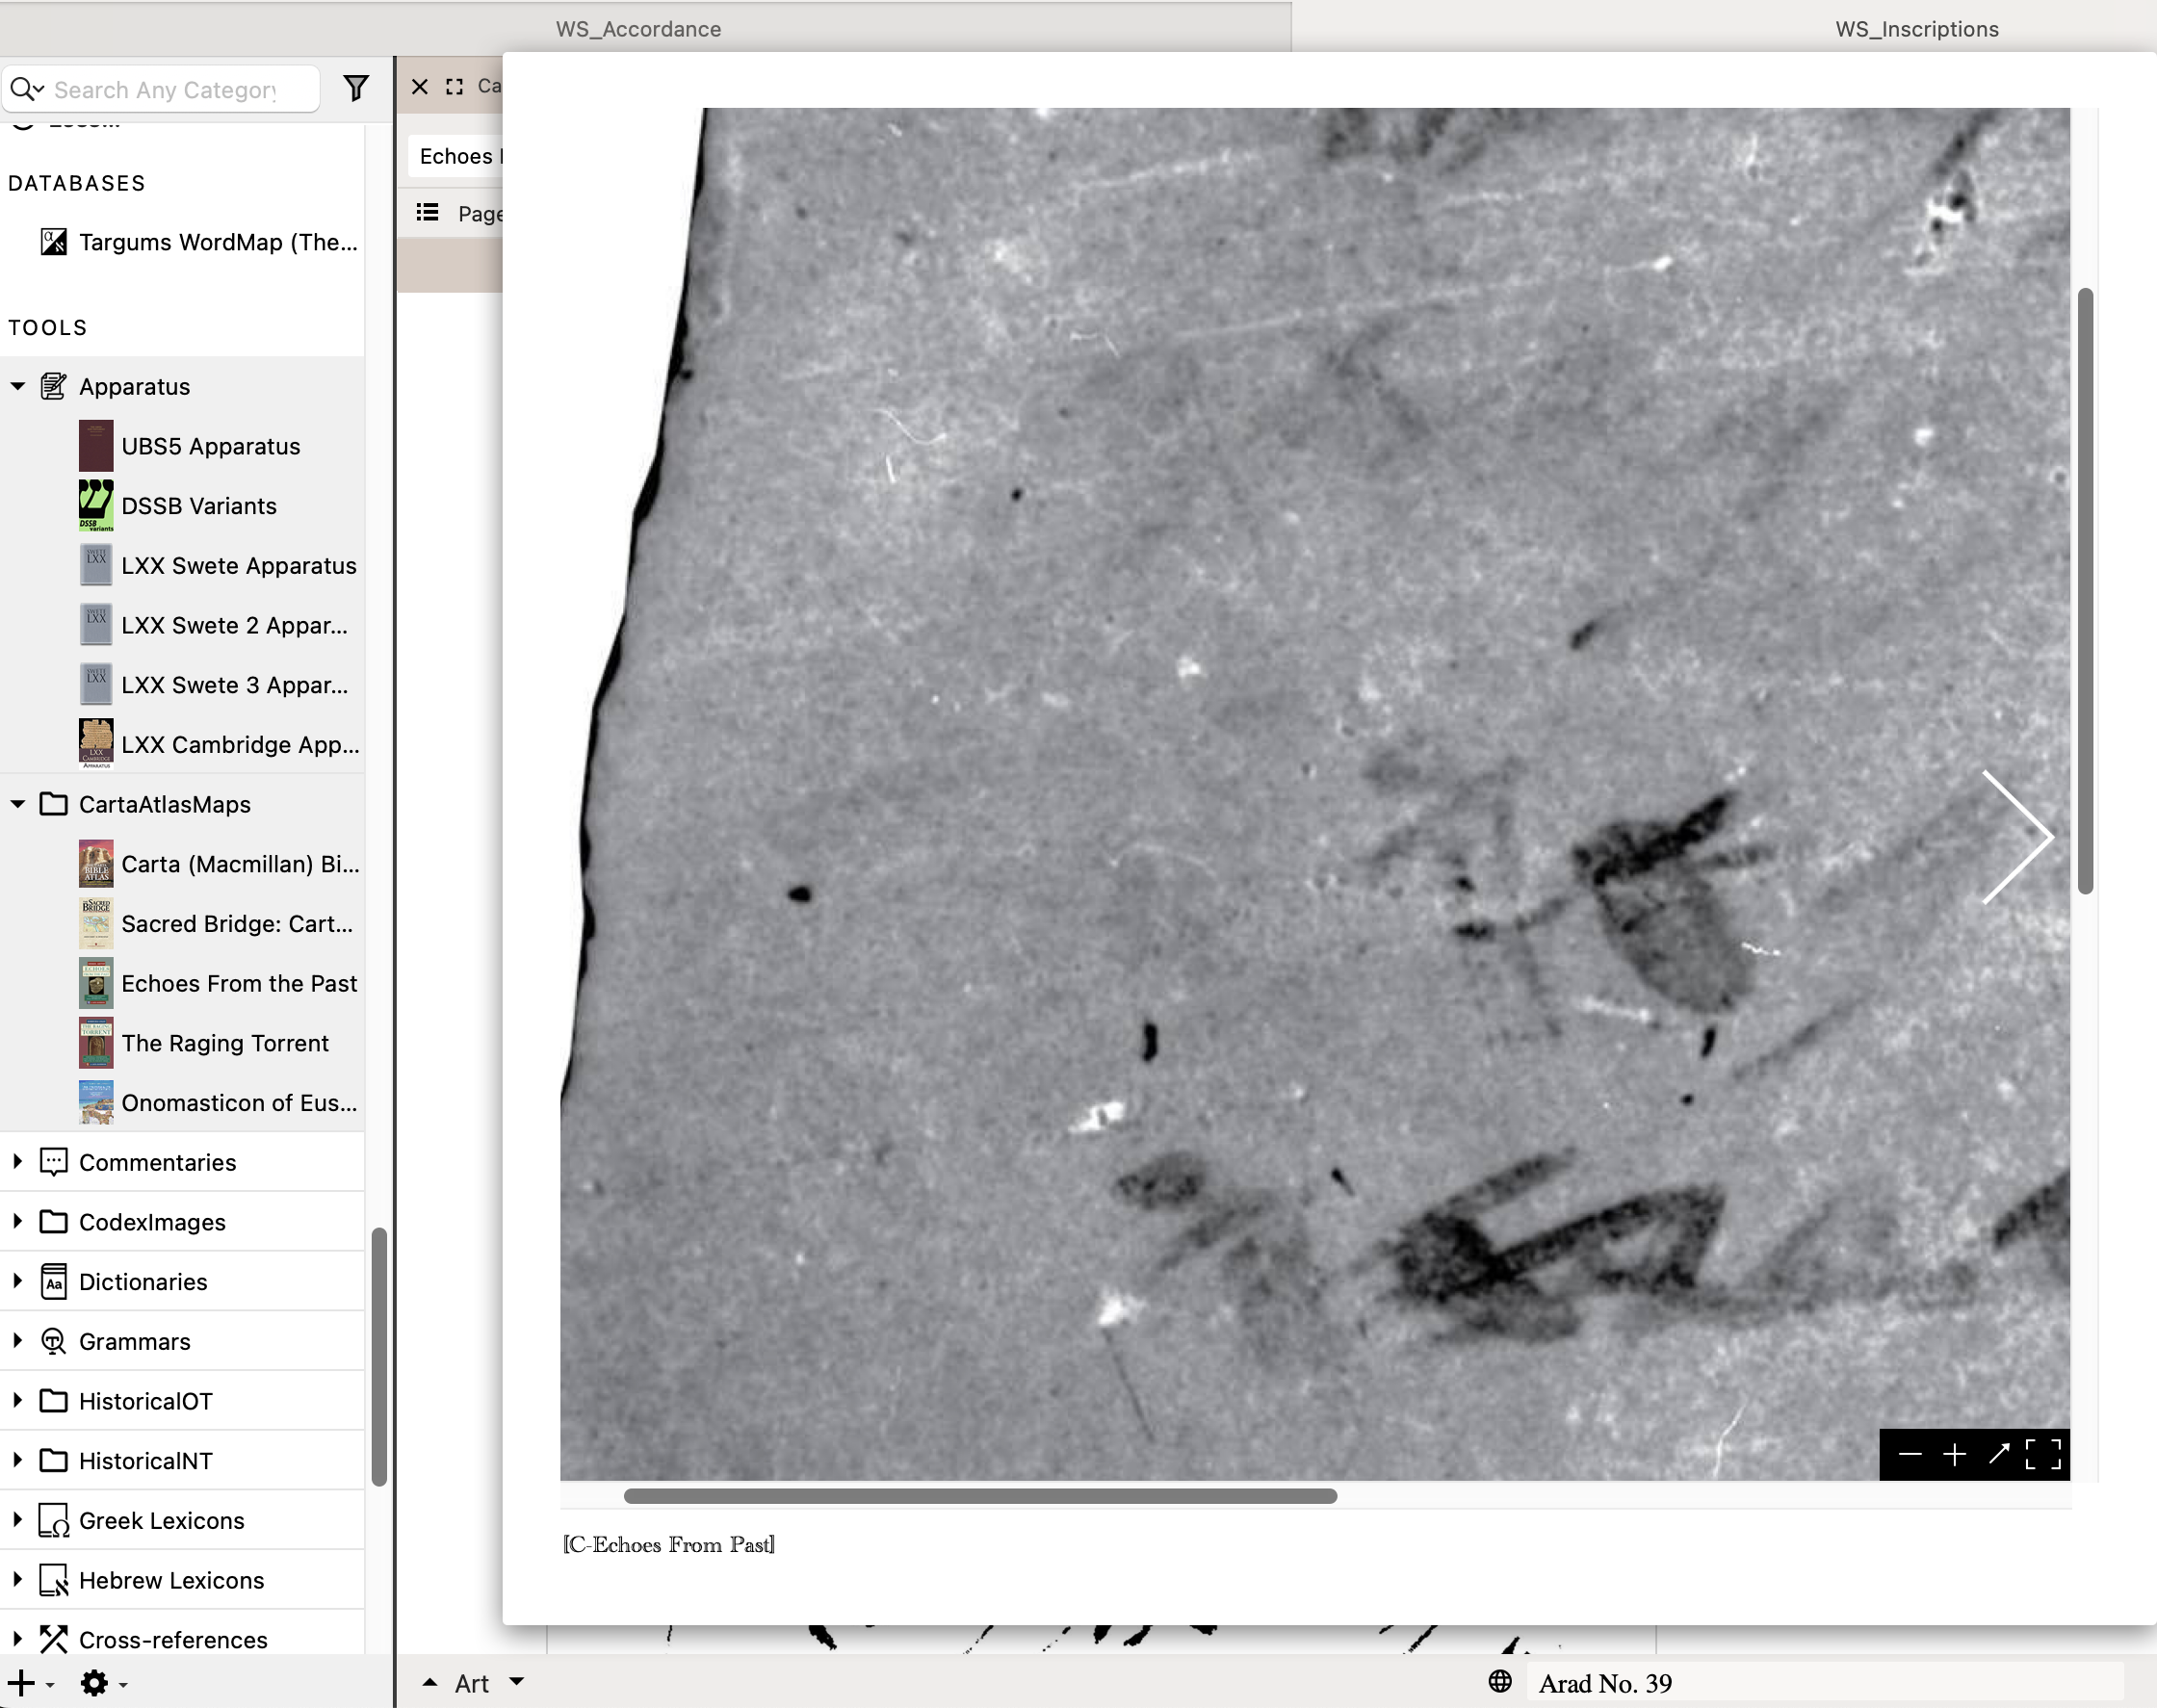This screenshot has width=2157, height=1708.
Task: Zoom in with the image plus button
Action: point(1954,1454)
